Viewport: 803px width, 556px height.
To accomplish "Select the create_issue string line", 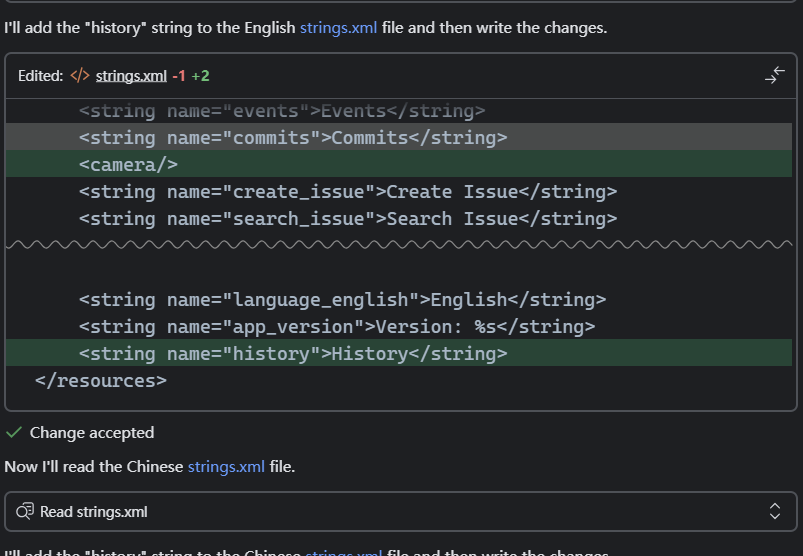I will [399, 191].
